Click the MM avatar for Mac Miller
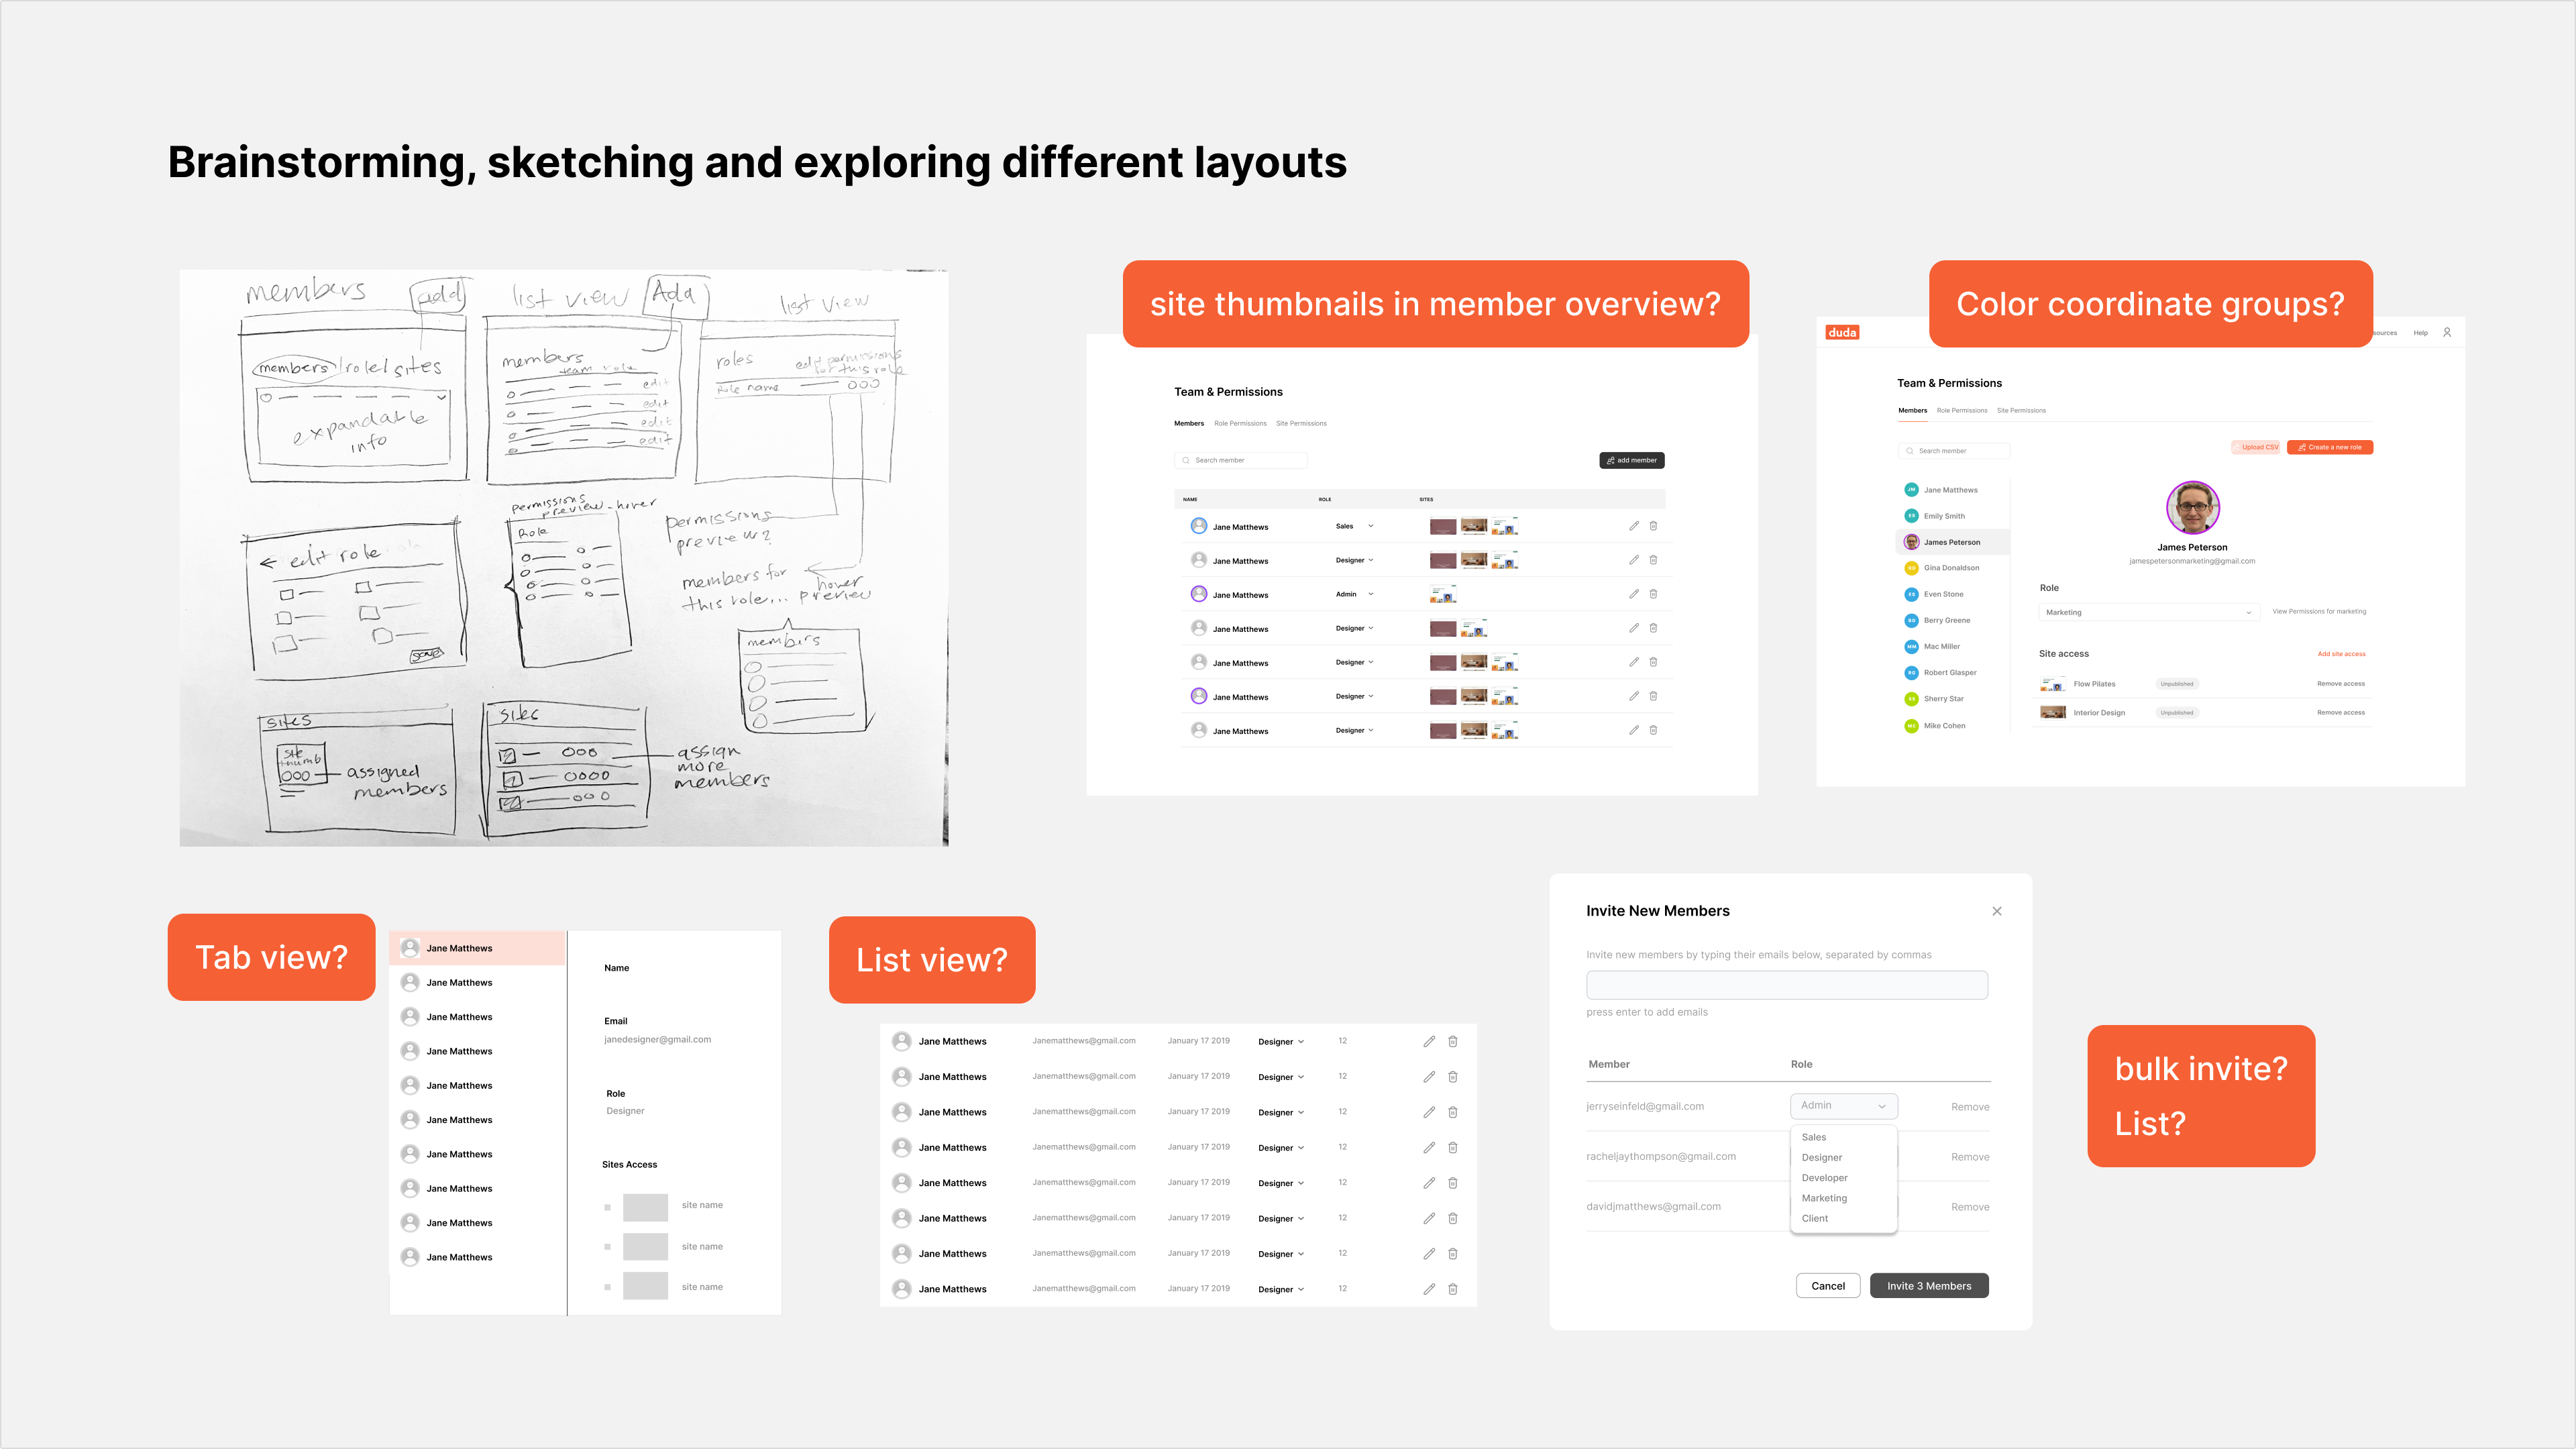This screenshot has height=1449, width=2576. click(x=1911, y=646)
